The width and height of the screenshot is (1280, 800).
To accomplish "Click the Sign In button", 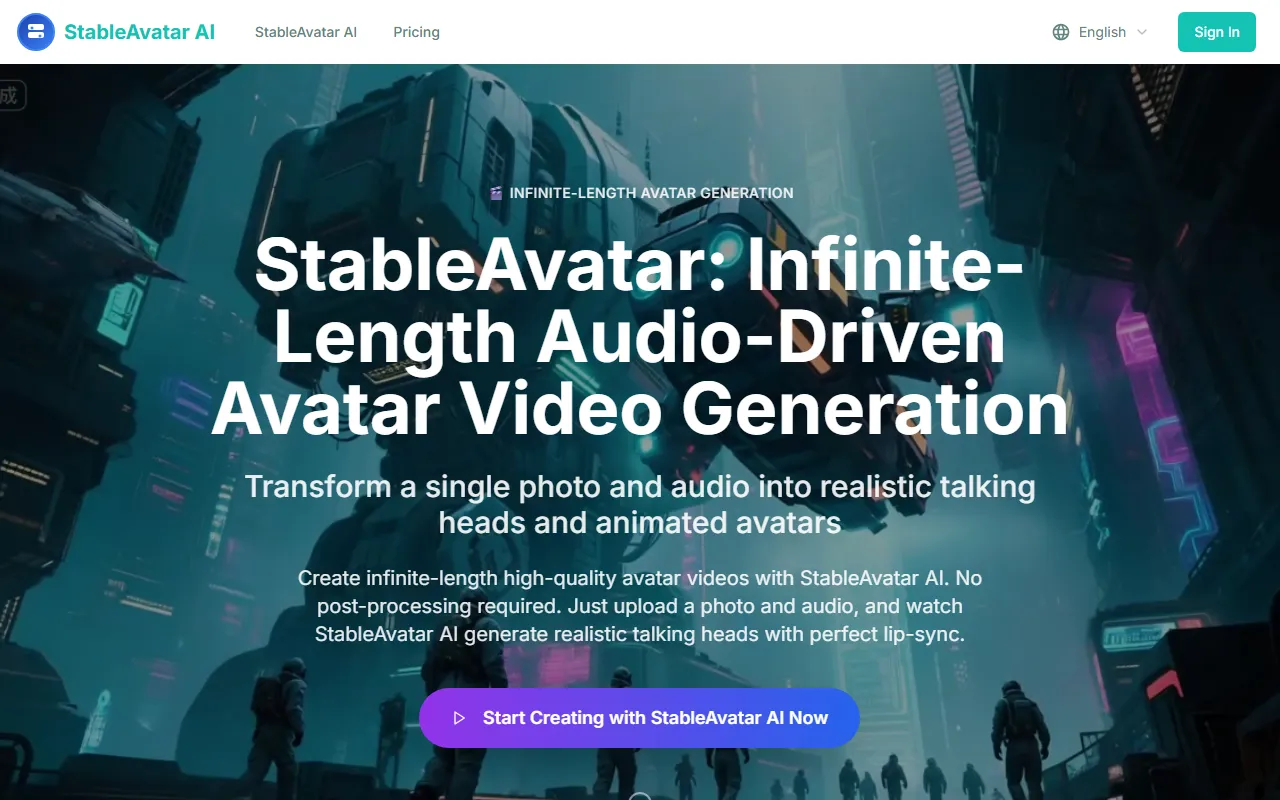I will [1216, 32].
